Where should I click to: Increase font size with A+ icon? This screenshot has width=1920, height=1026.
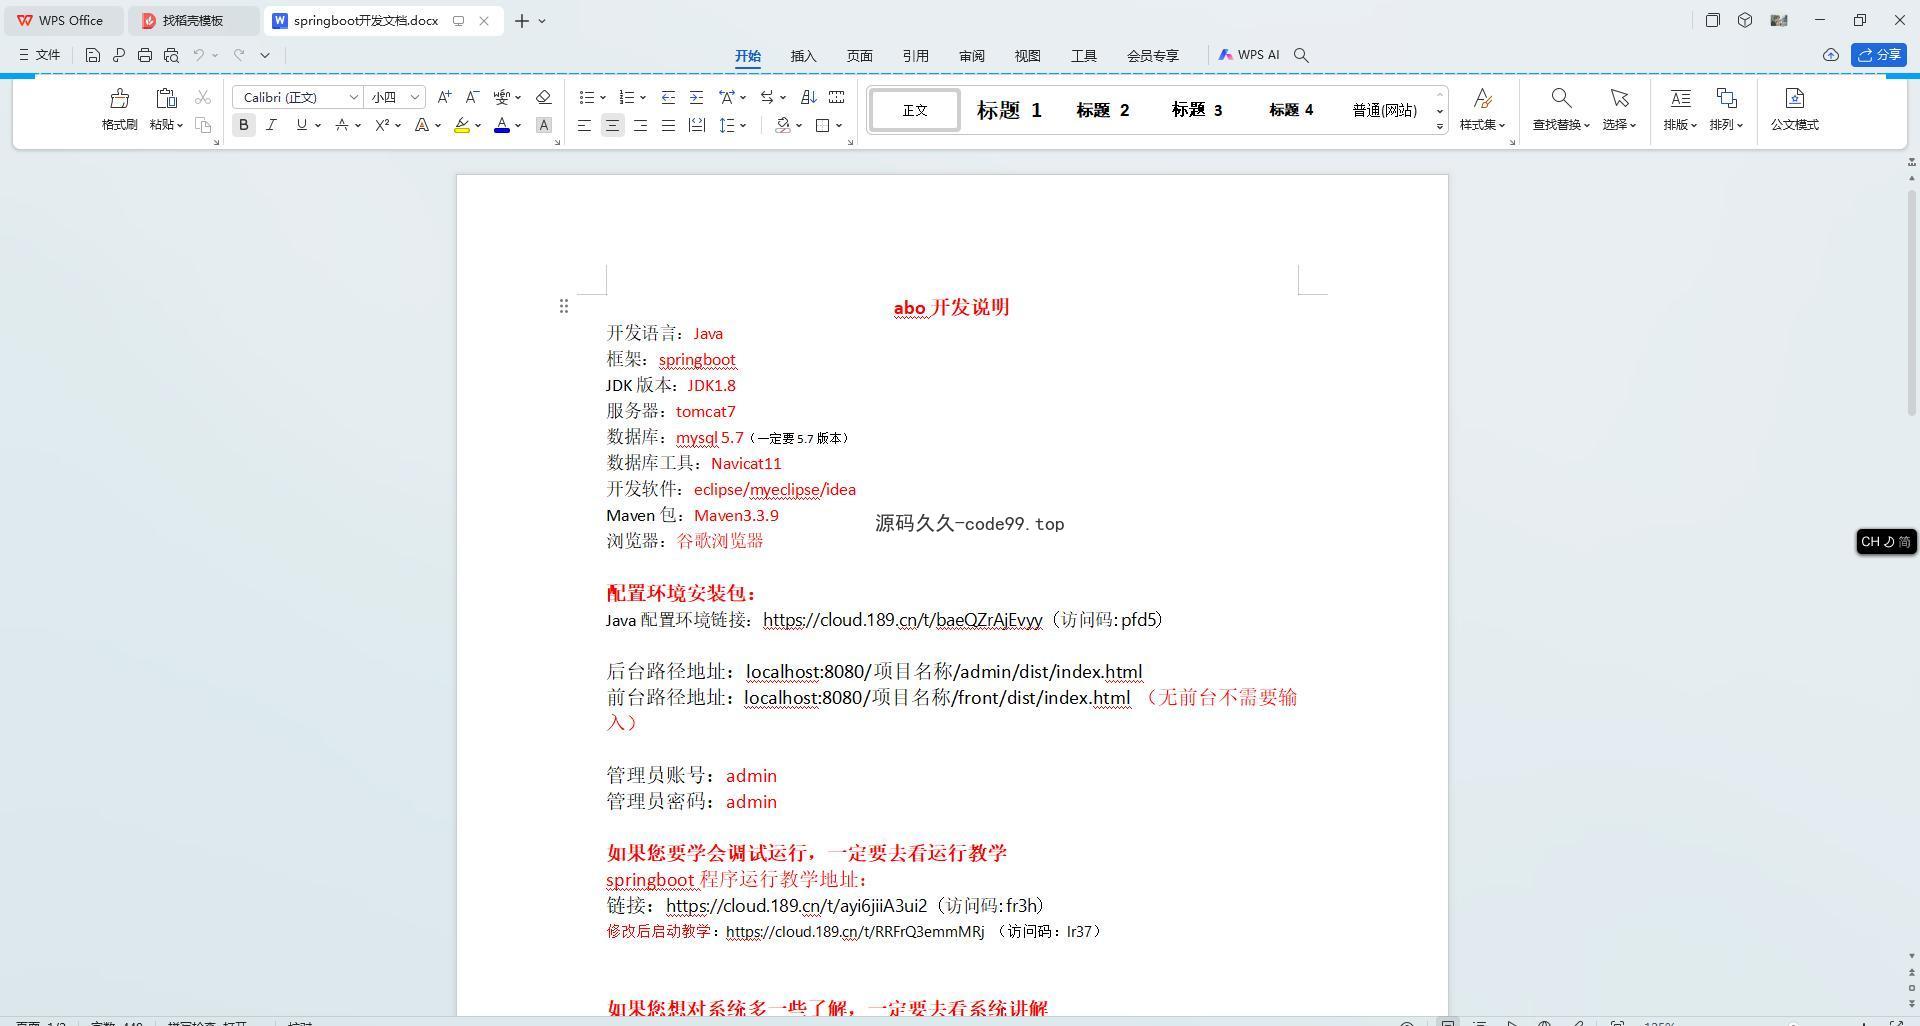(x=444, y=97)
